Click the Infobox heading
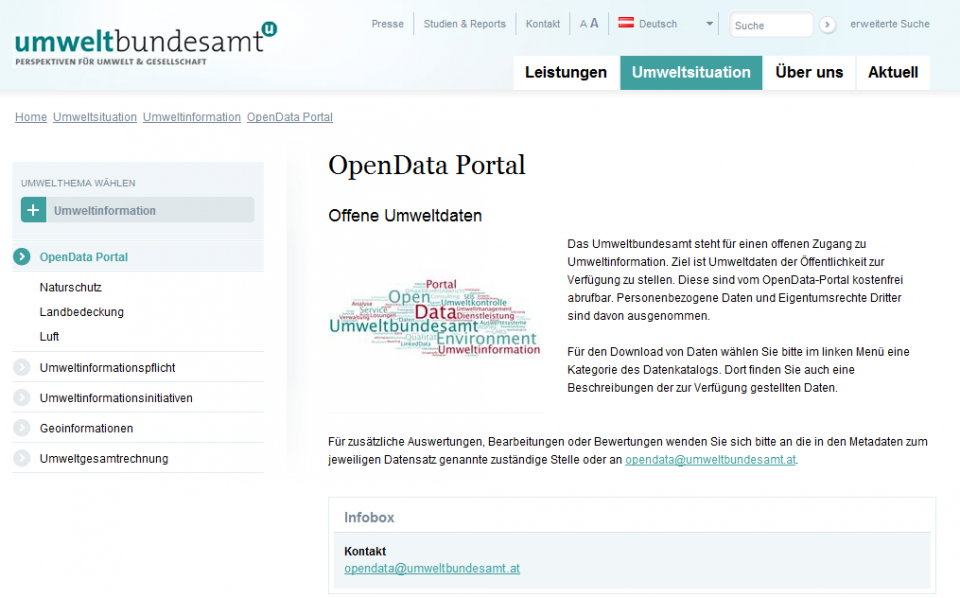 [x=369, y=517]
